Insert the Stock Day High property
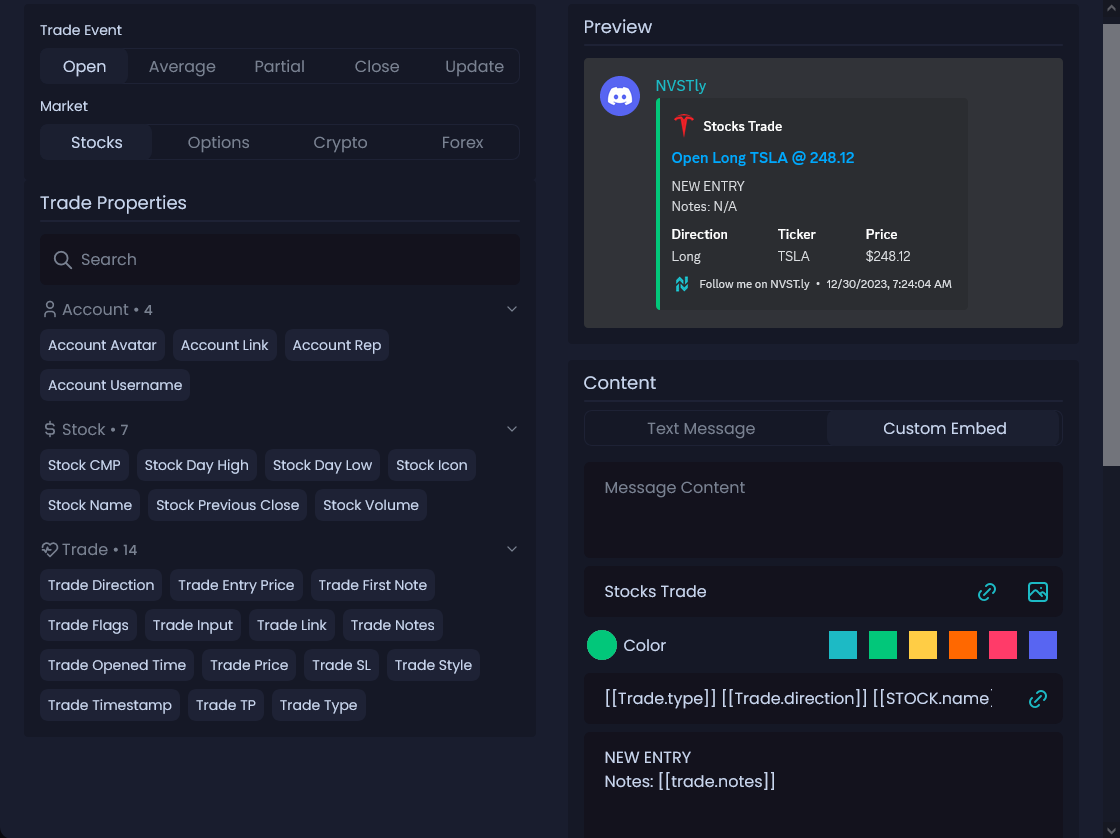This screenshot has height=838, width=1120. (x=196, y=465)
